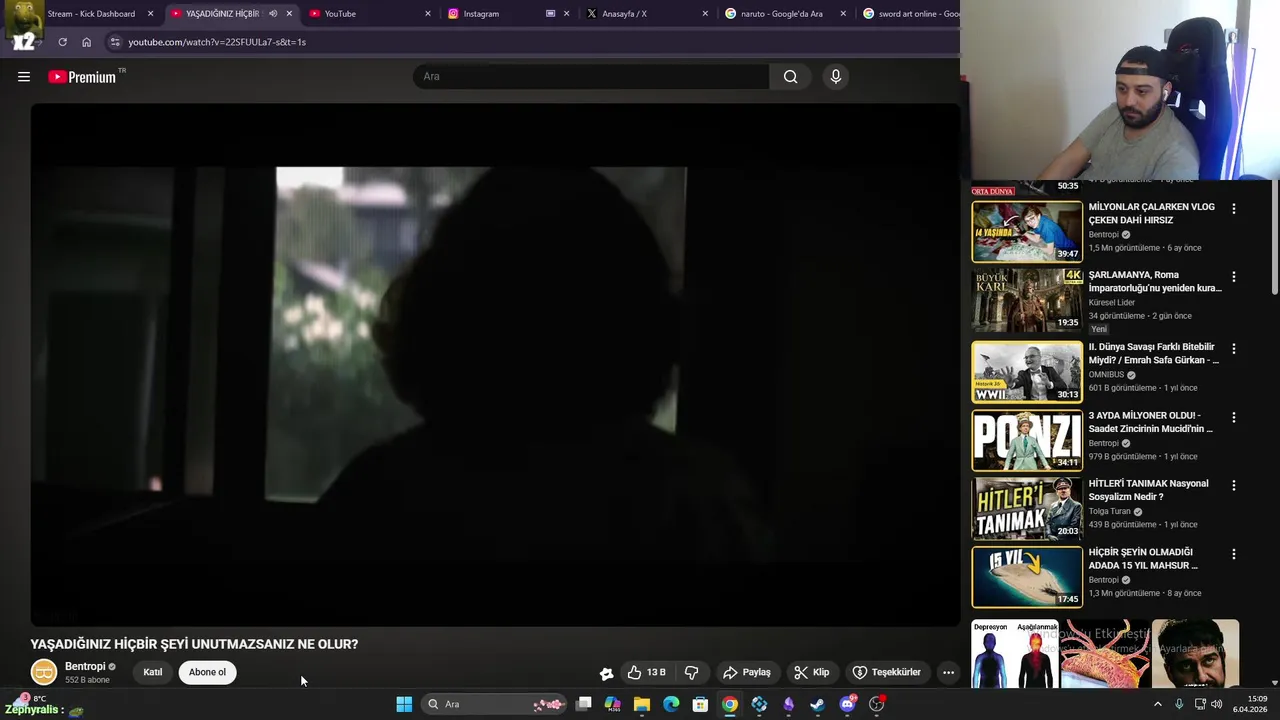This screenshot has width=1280, height=720.
Task: Open 15 YIL island video thumbnail
Action: 1027,577
